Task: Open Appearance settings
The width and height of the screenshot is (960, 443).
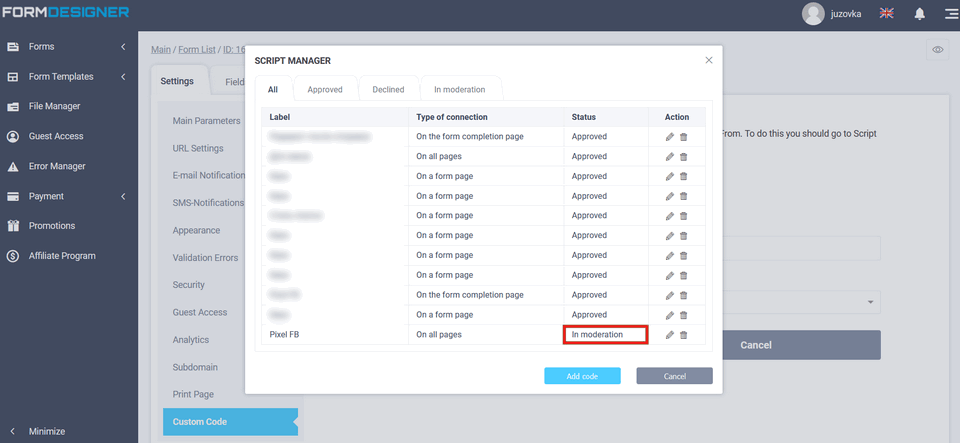Action: point(196,230)
